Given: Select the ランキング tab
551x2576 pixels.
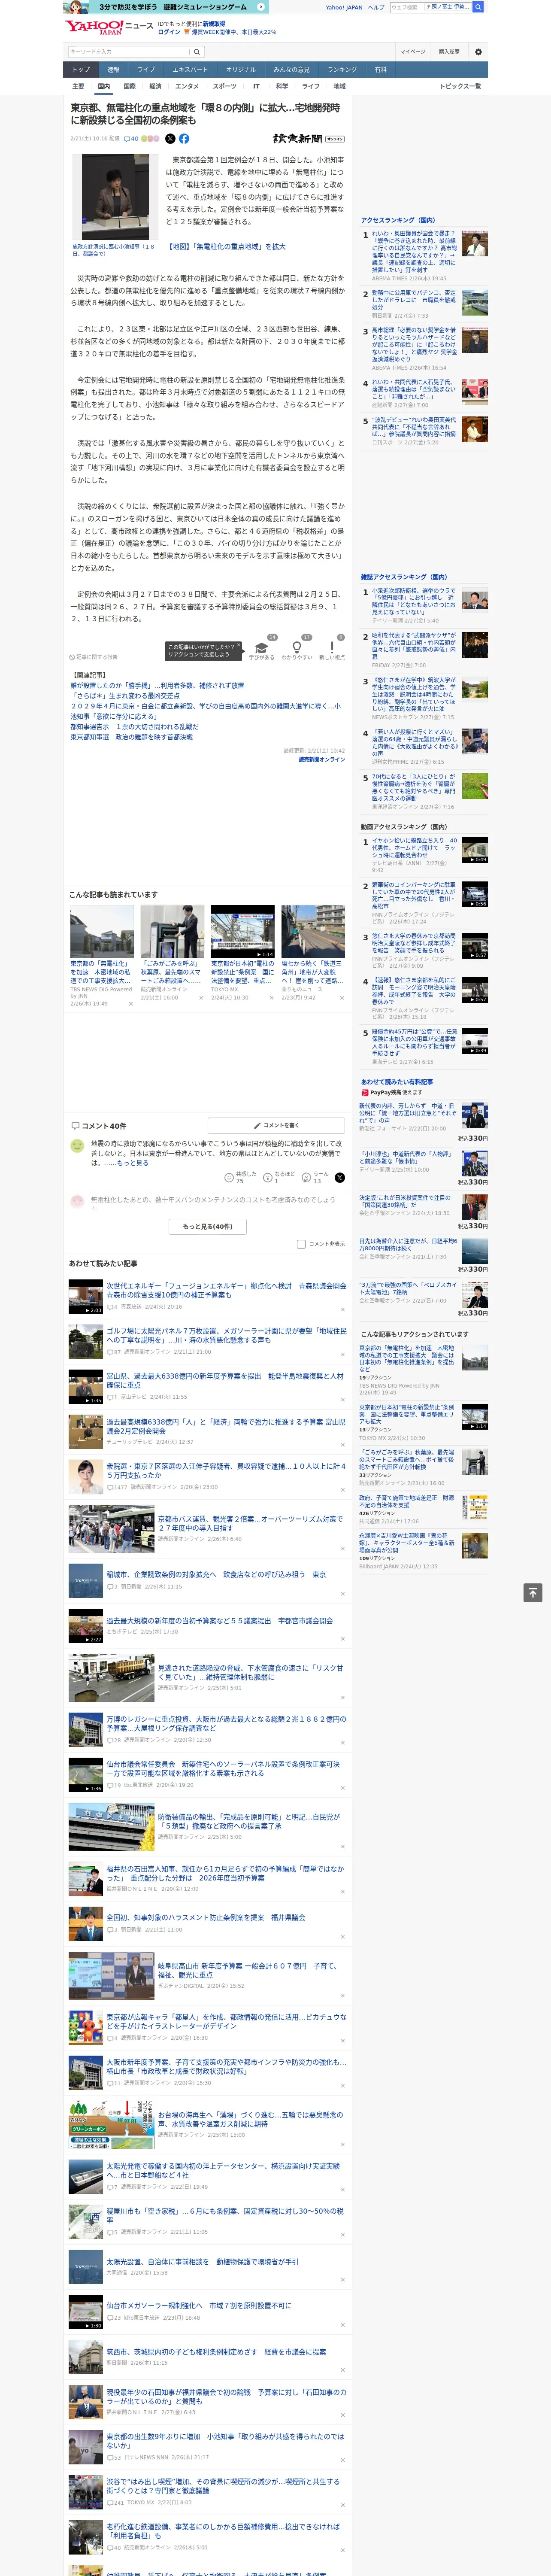Looking at the screenshot, I should [x=342, y=70].
